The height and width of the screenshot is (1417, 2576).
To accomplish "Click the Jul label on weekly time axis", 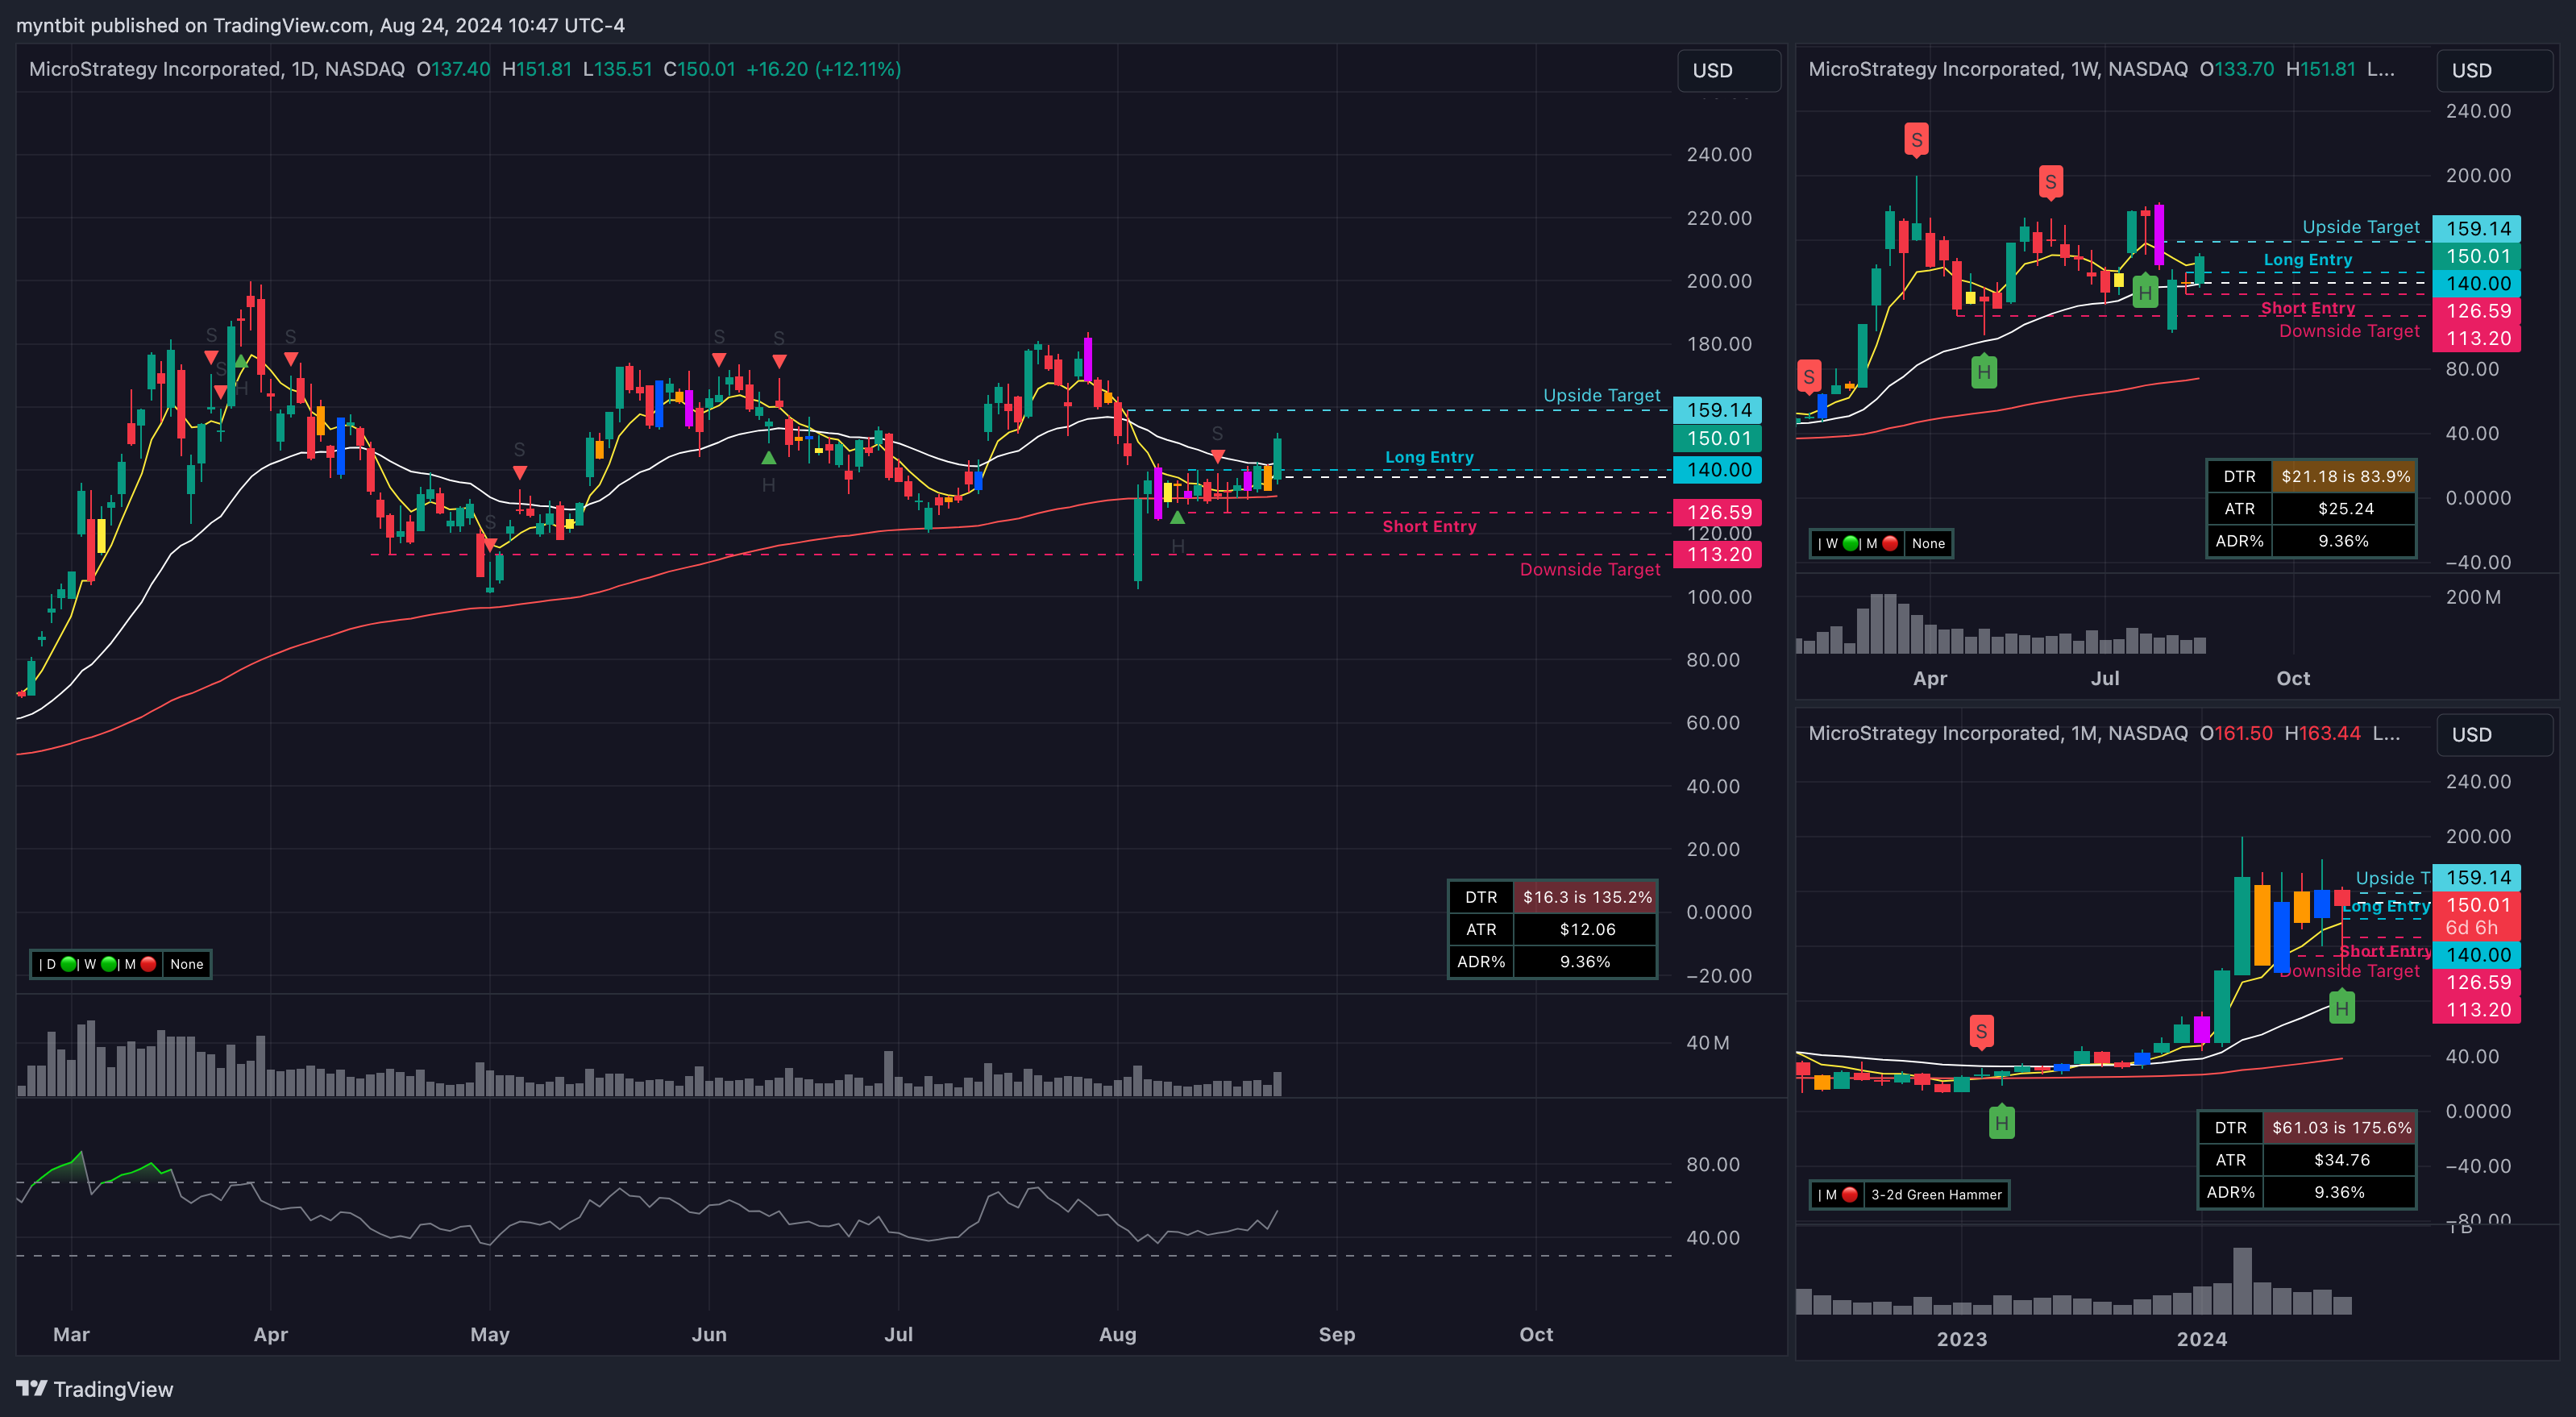I will tap(2104, 678).
